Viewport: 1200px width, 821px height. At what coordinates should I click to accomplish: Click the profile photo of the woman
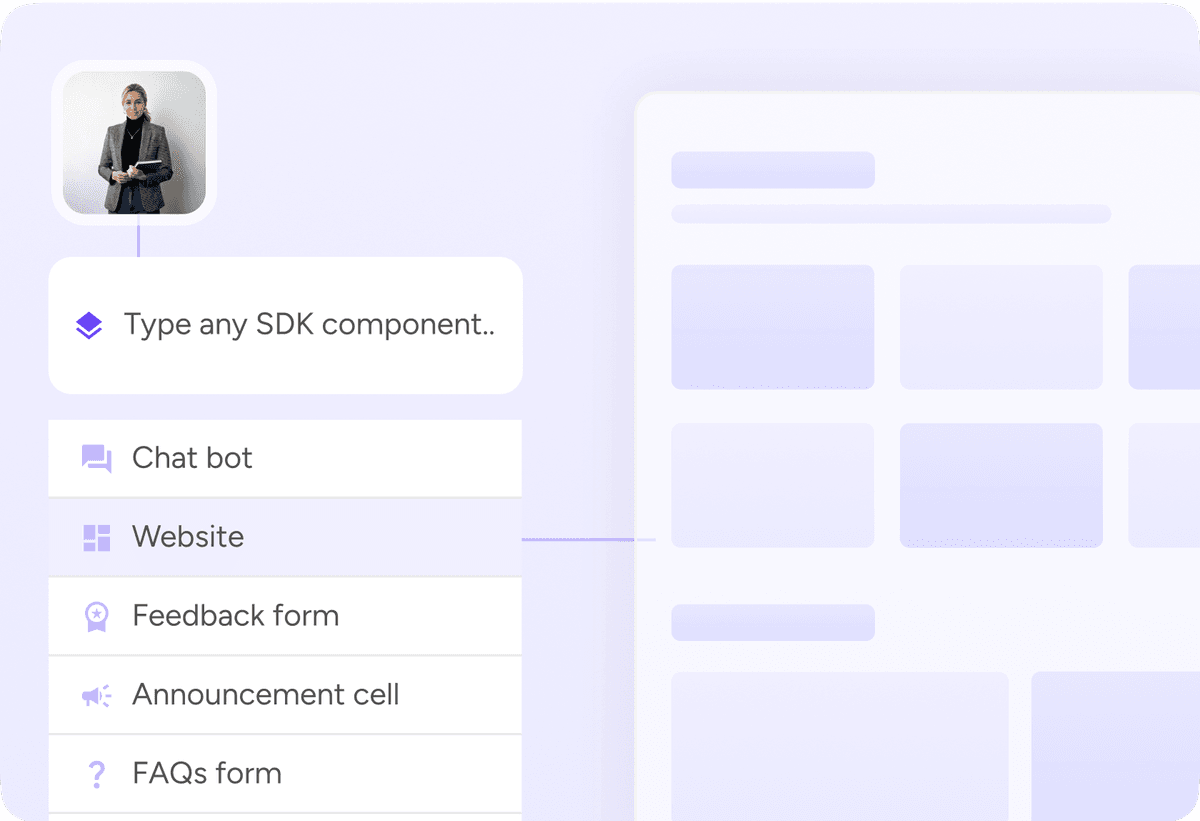click(134, 142)
